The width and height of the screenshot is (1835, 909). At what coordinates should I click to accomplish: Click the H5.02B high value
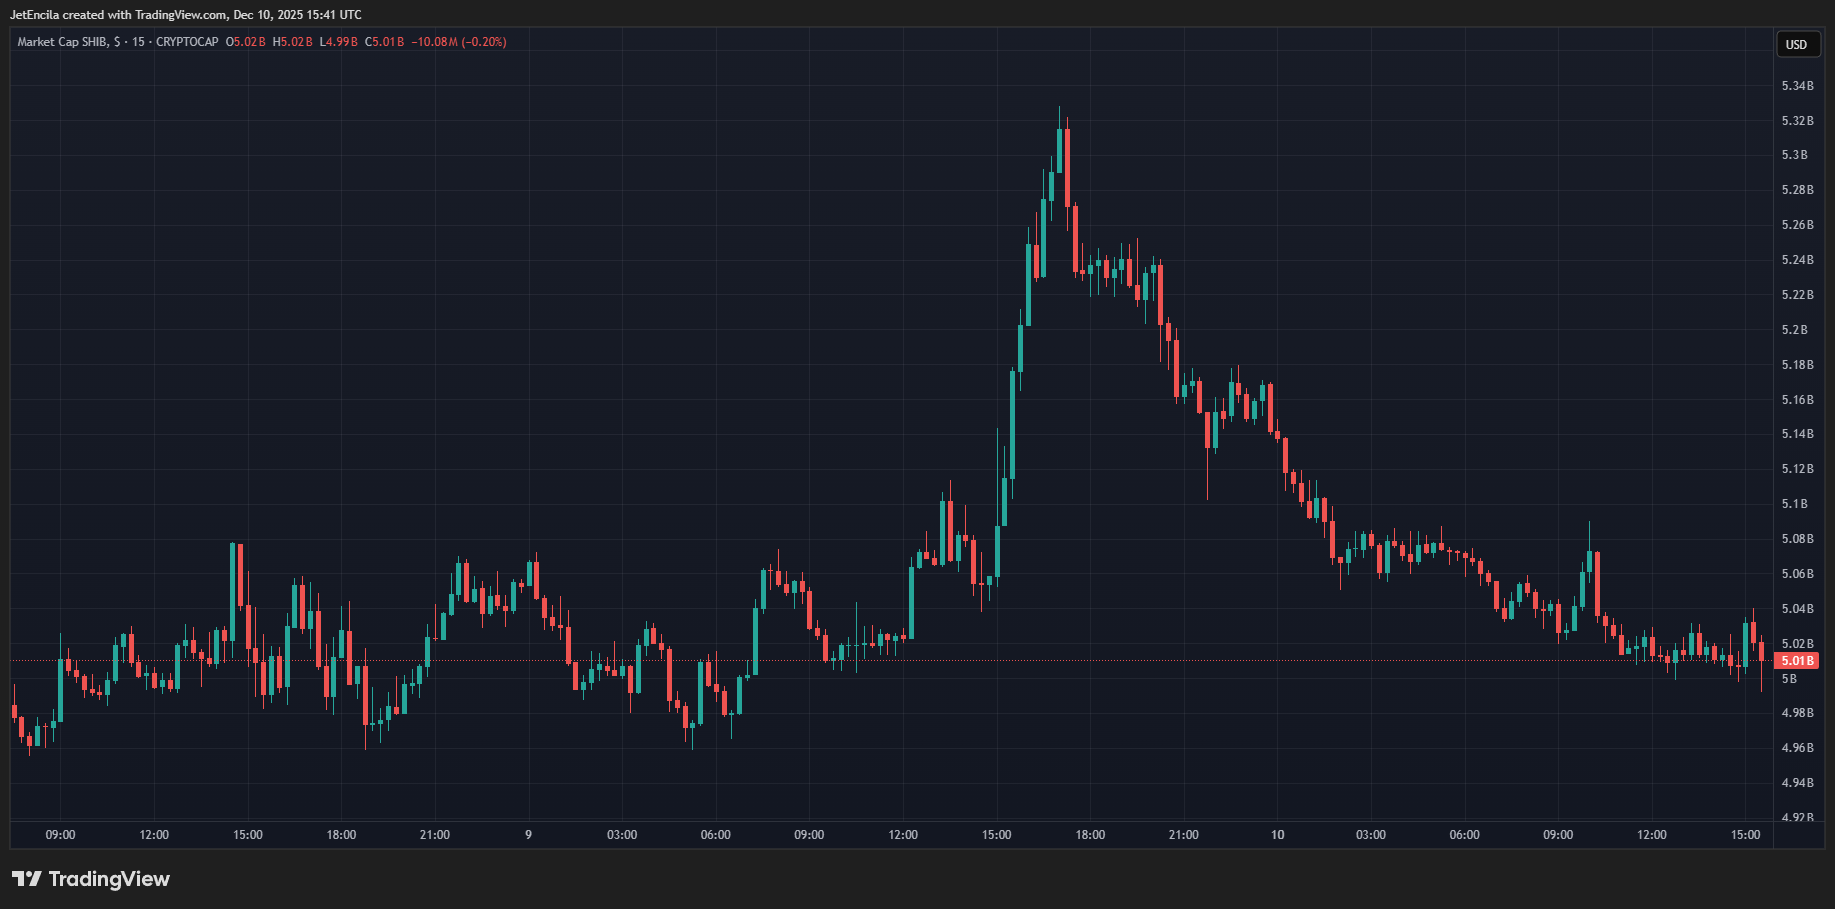coord(292,42)
